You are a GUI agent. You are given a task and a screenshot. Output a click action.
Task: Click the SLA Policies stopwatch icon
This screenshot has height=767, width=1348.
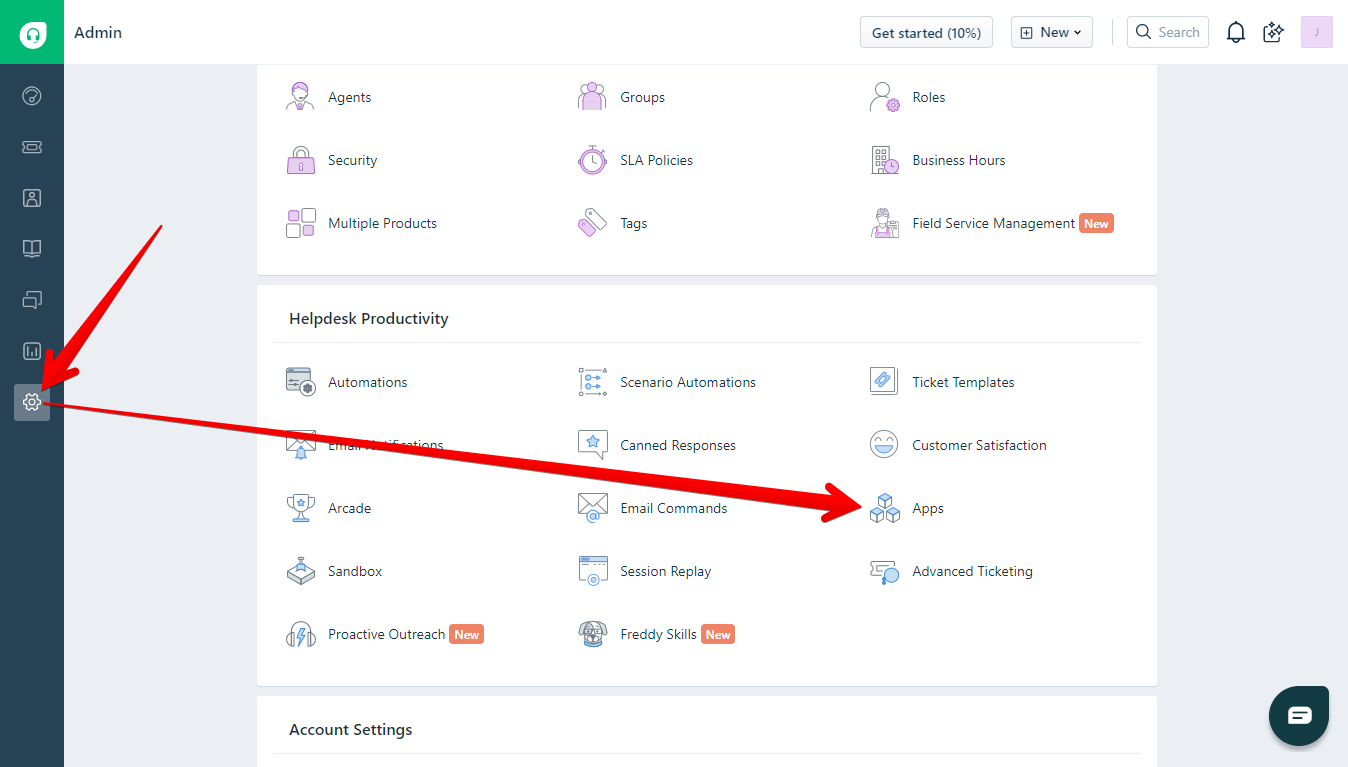click(x=592, y=160)
